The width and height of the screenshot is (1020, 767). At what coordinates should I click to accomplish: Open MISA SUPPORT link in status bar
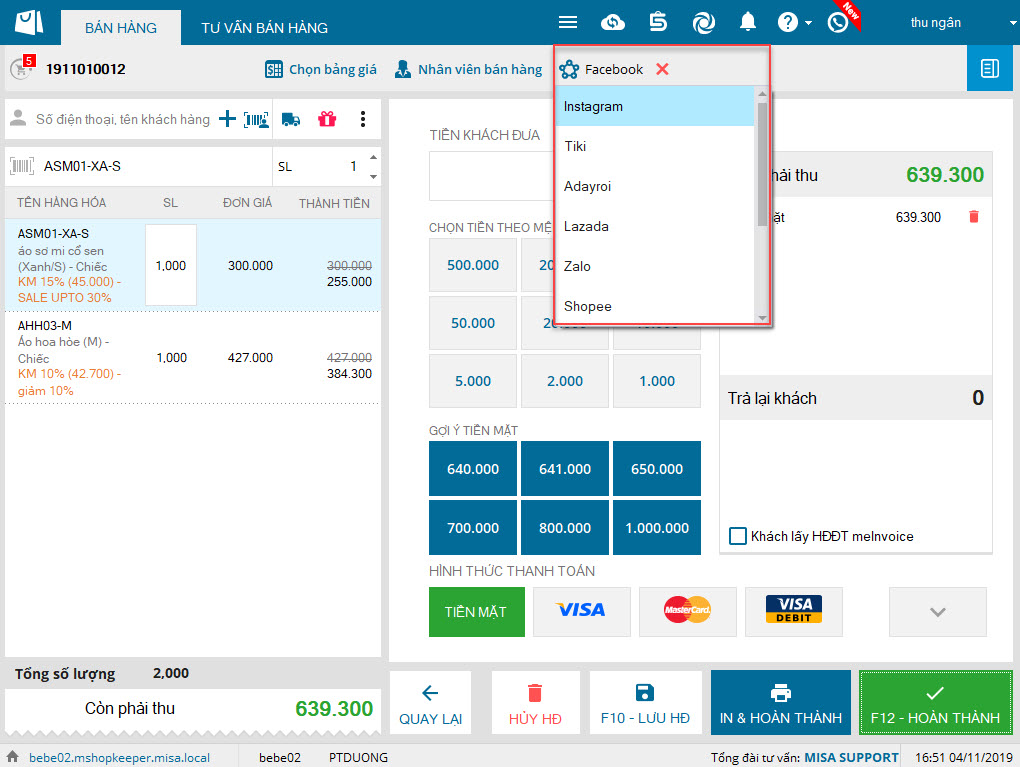[851, 757]
